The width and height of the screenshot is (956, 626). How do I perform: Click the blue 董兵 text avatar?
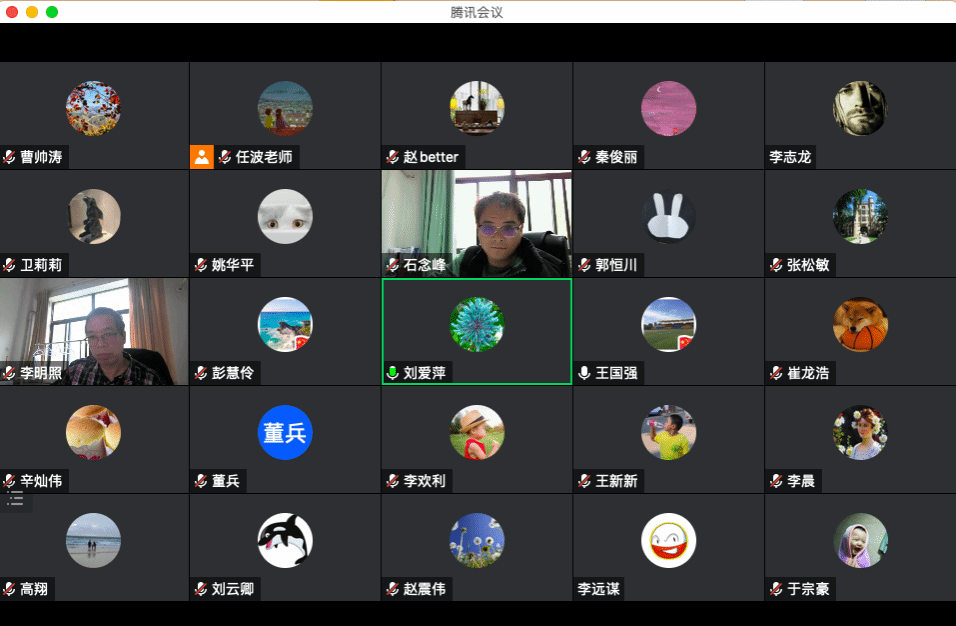pyautogui.click(x=285, y=432)
